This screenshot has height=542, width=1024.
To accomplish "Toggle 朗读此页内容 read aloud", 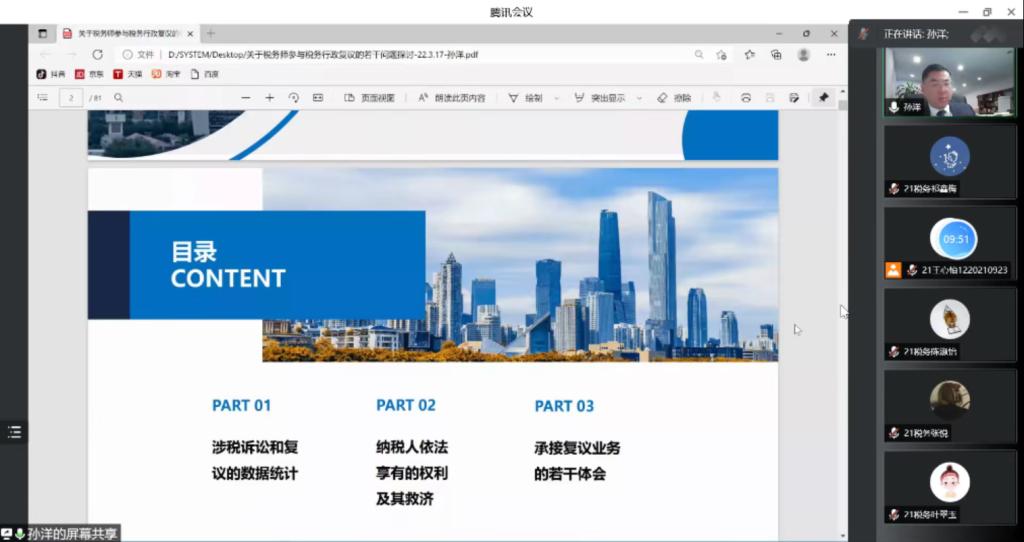I will 451,98.
